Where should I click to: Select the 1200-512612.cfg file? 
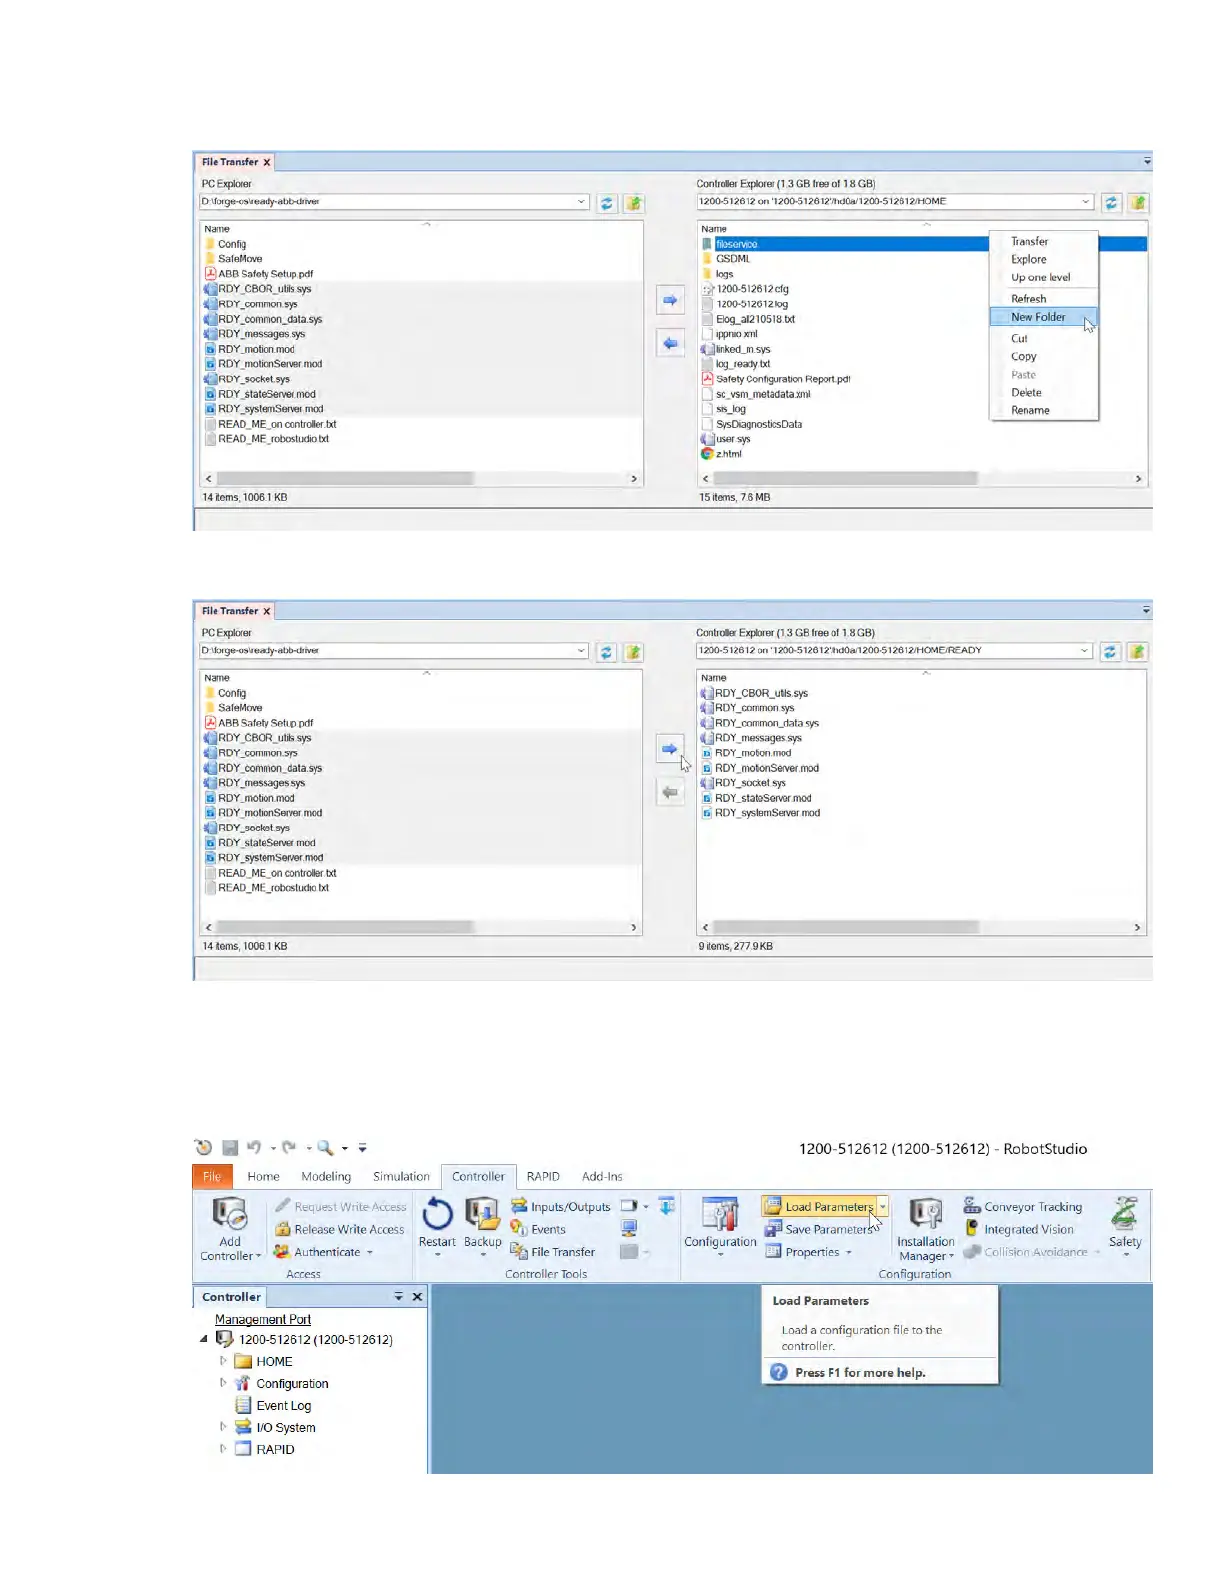tap(745, 288)
